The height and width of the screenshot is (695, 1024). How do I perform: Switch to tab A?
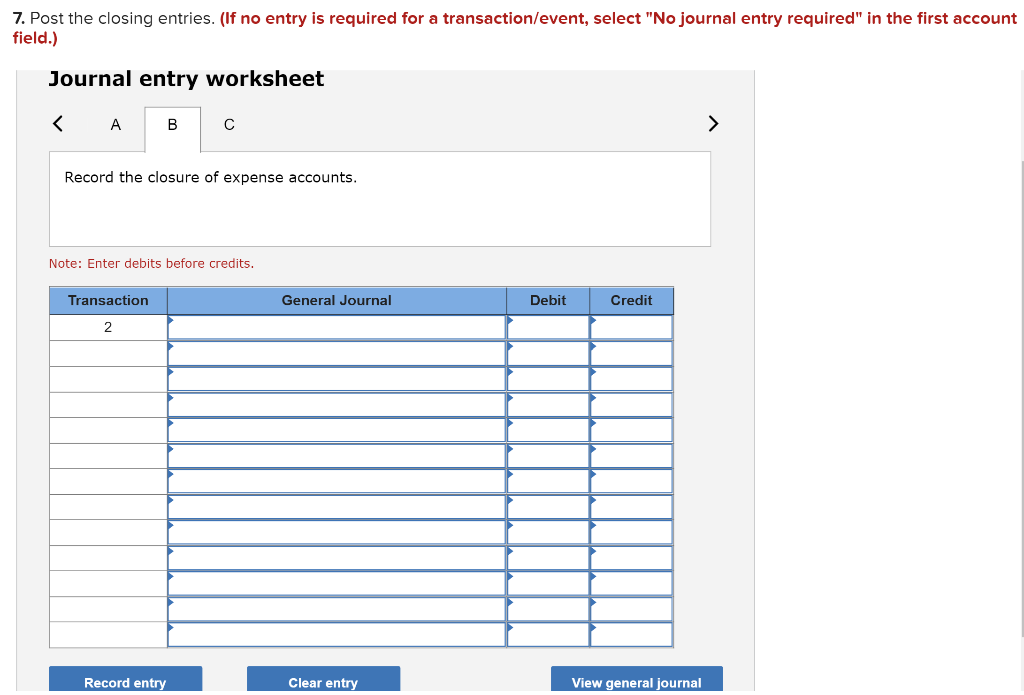tap(116, 125)
